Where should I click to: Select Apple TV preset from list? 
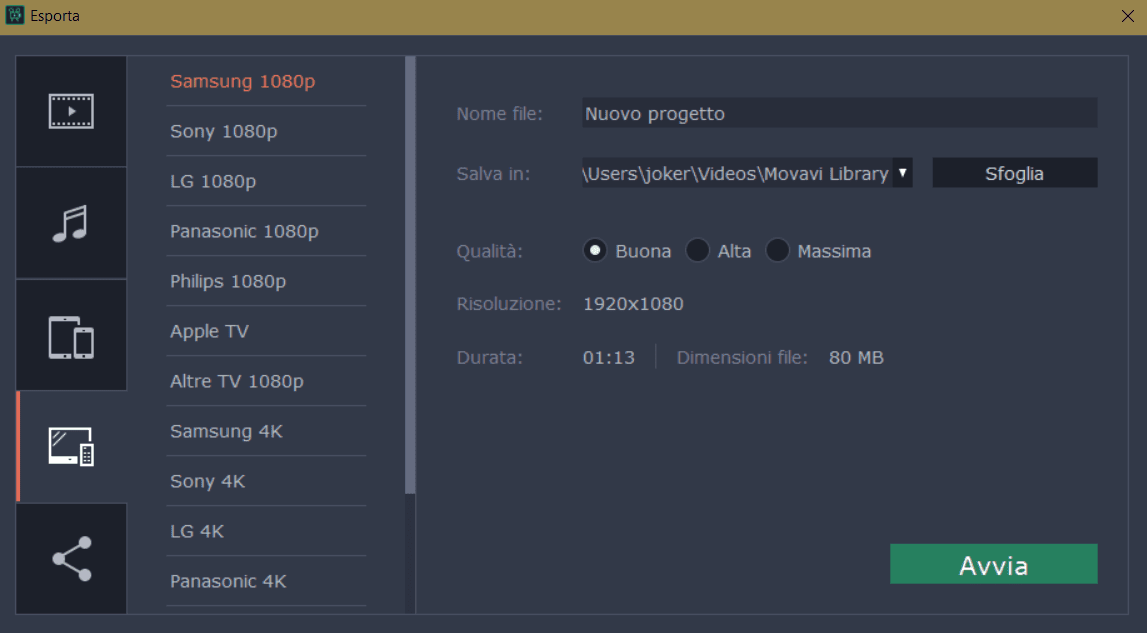(210, 332)
